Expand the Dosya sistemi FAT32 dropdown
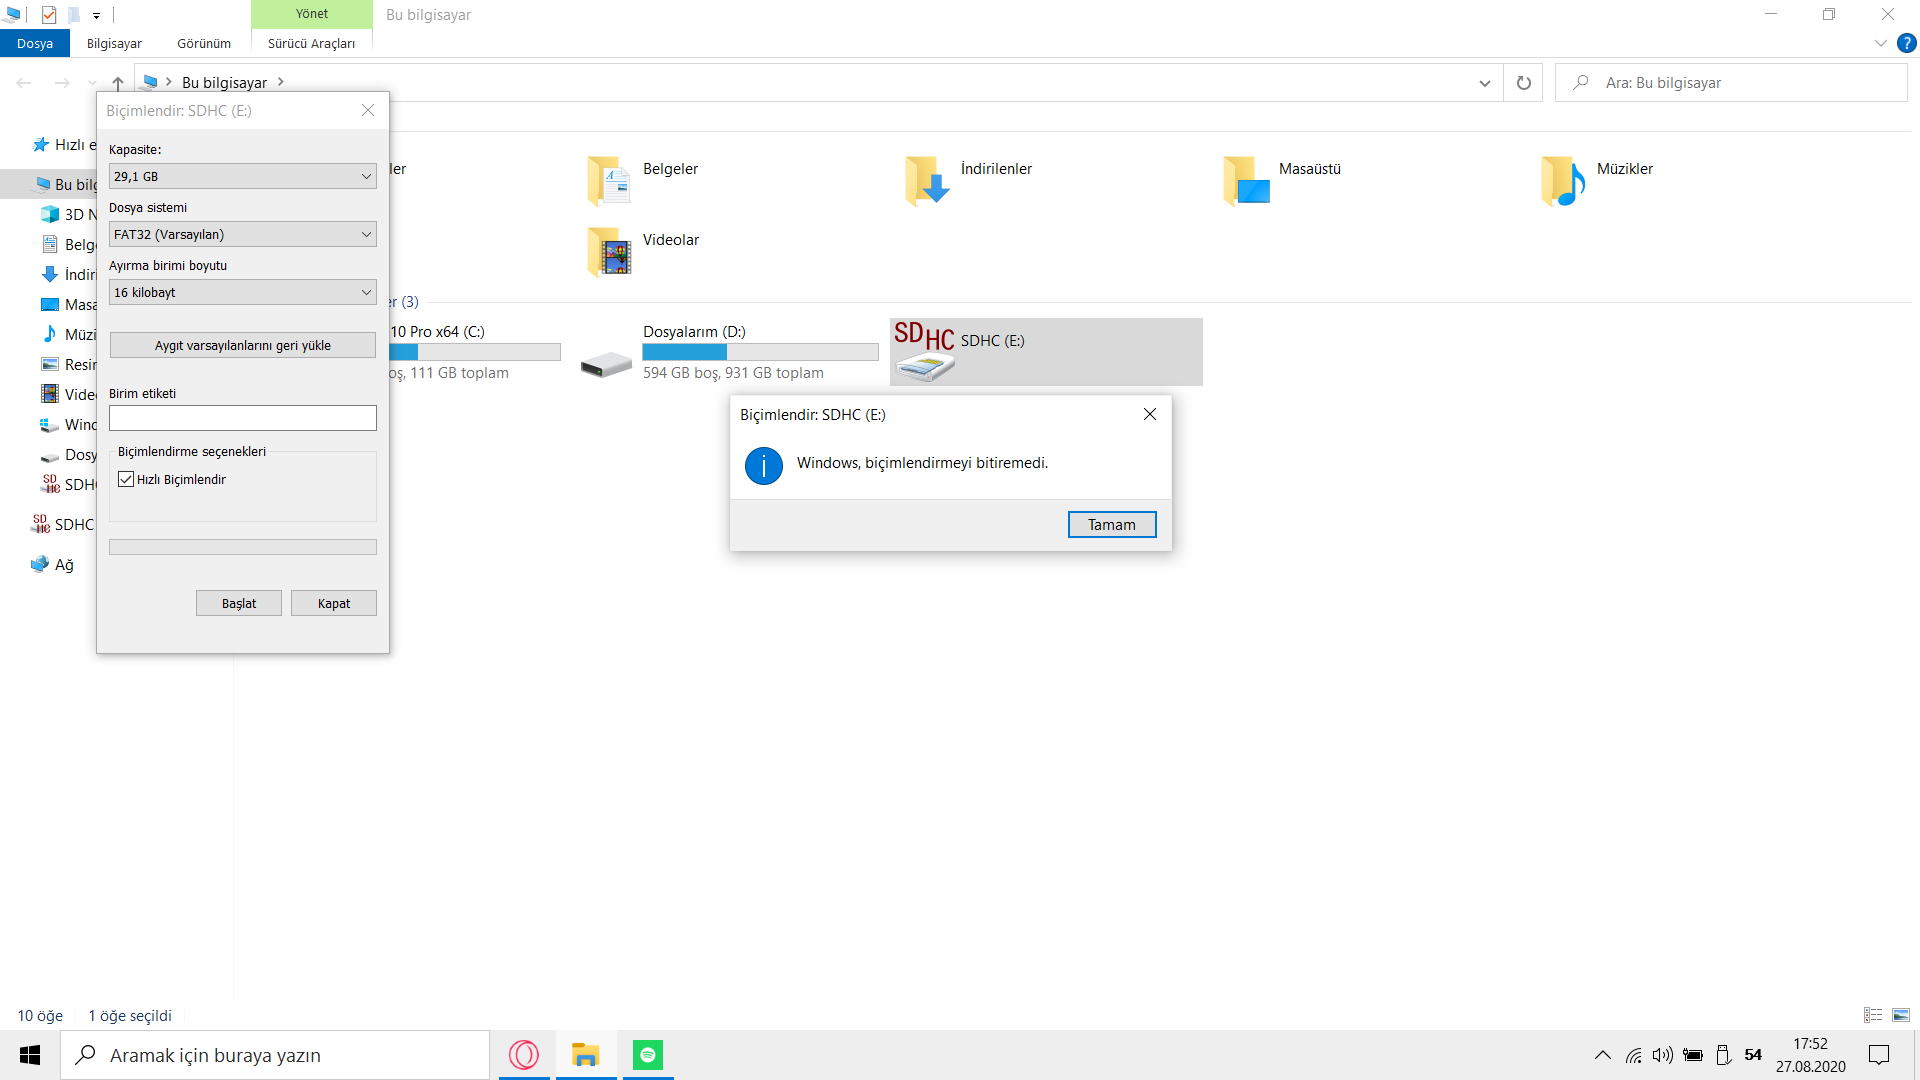The width and height of the screenshot is (1920, 1080). 243,235
